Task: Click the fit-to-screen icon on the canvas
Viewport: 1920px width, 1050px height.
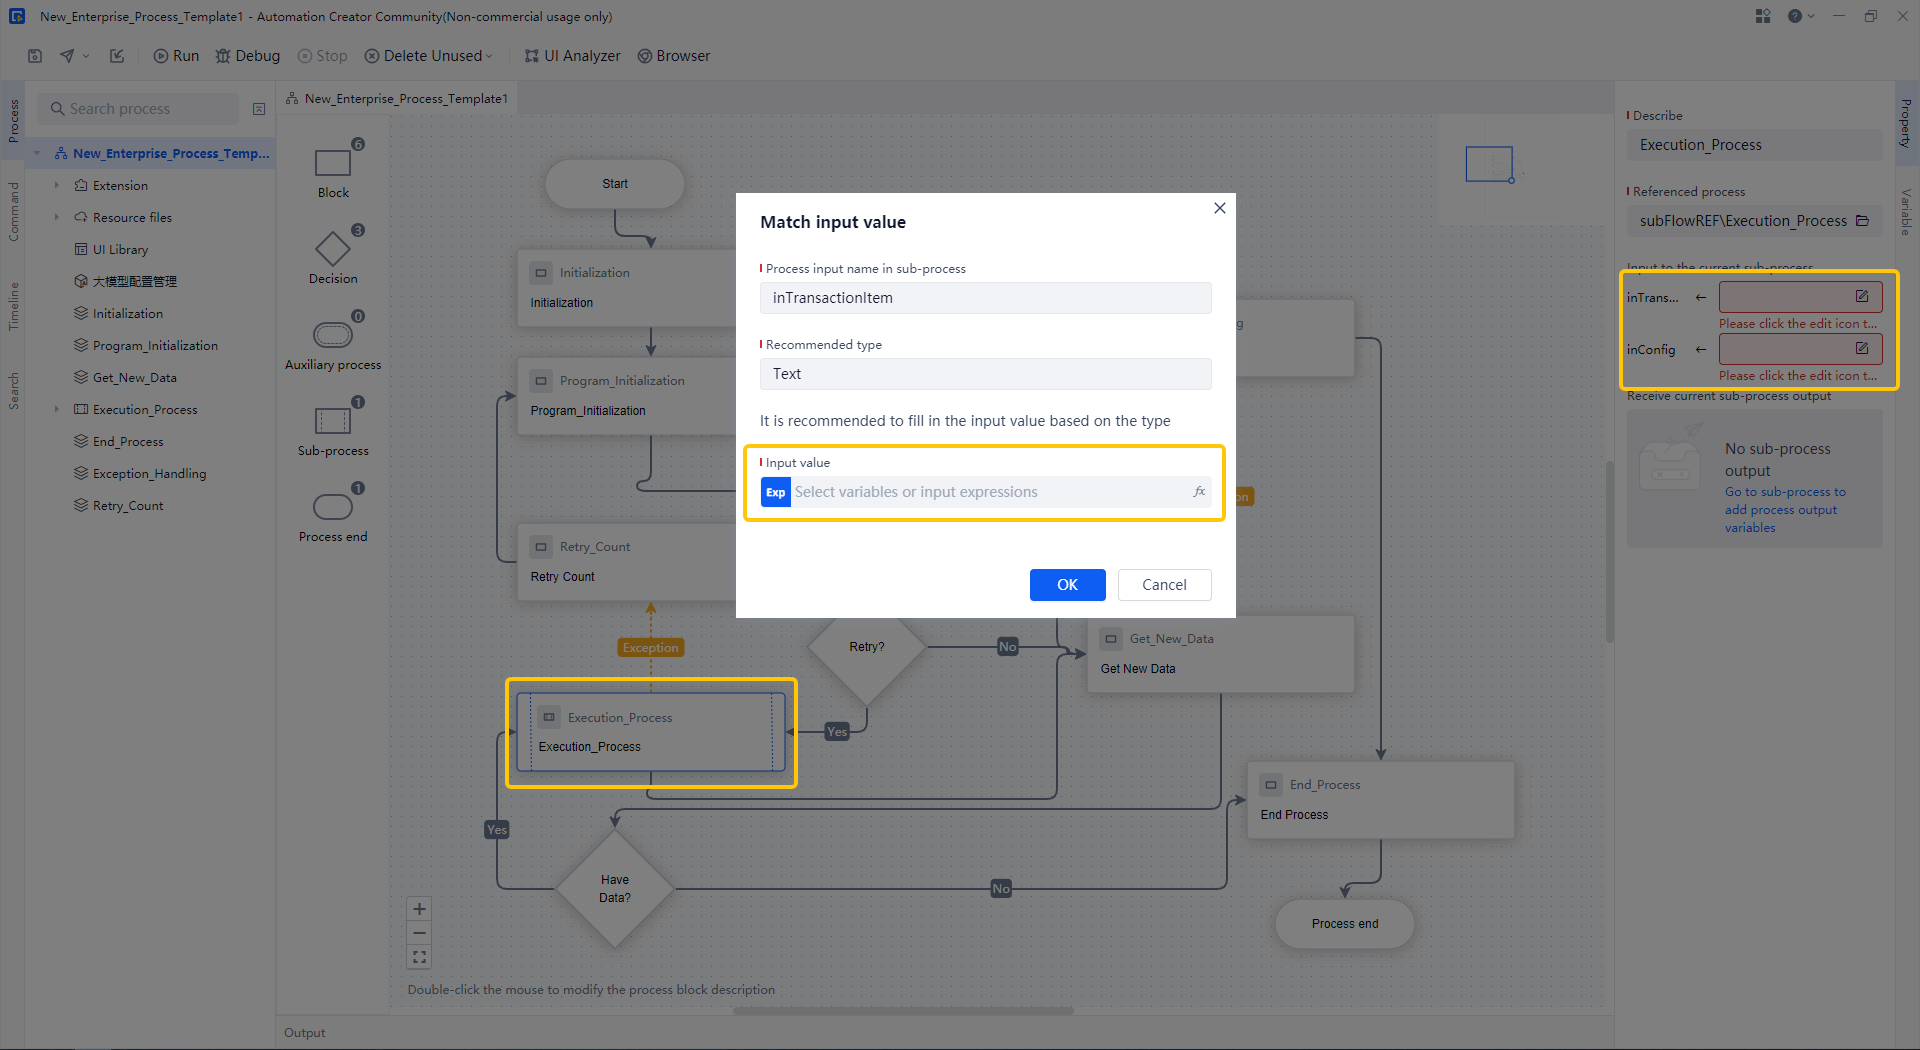Action: point(419,957)
